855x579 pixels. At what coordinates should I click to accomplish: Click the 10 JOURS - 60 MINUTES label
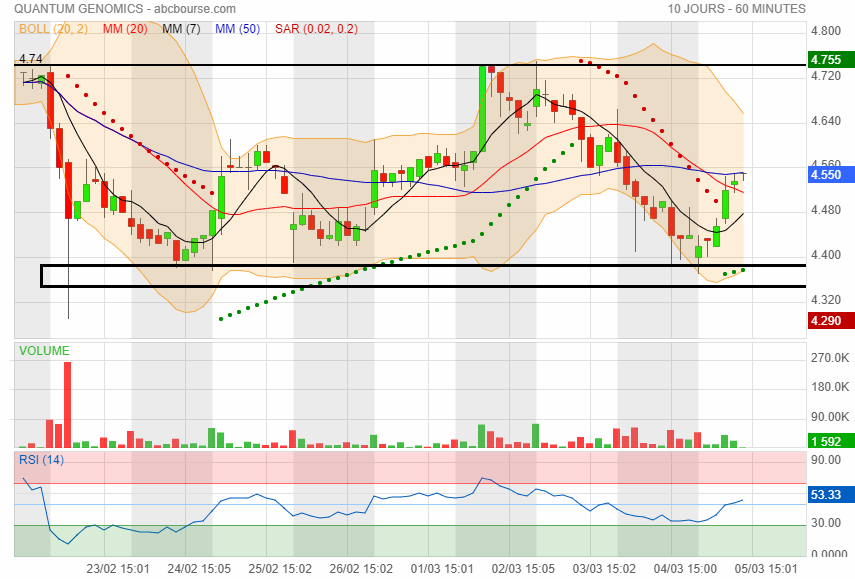click(736, 9)
